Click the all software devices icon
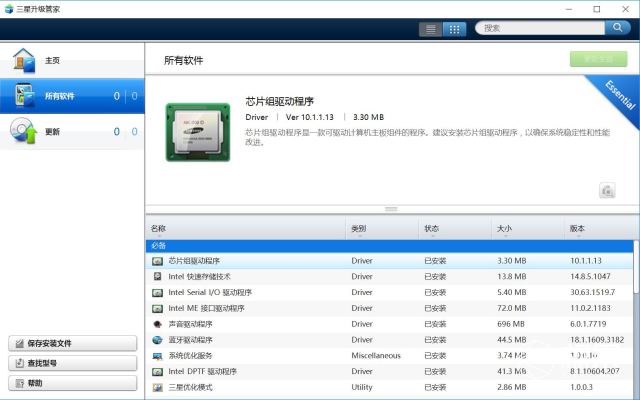 pos(24,95)
